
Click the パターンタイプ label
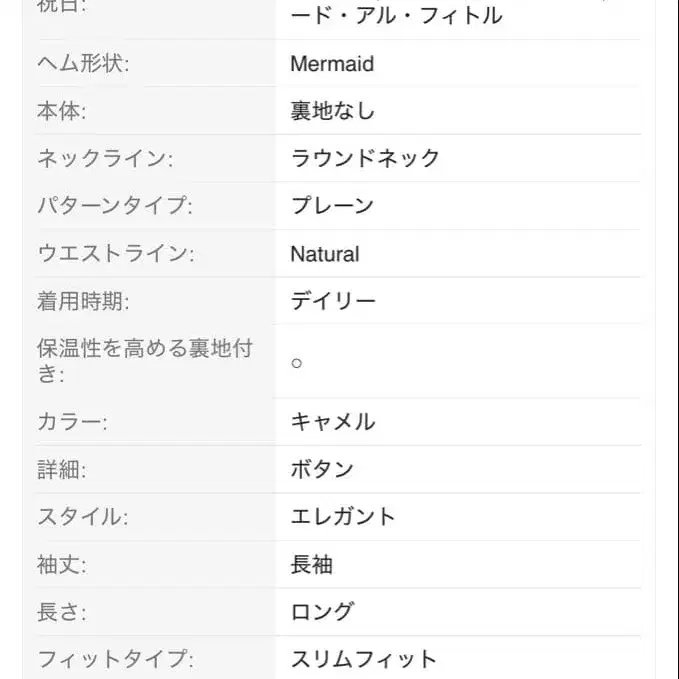[x=114, y=206]
